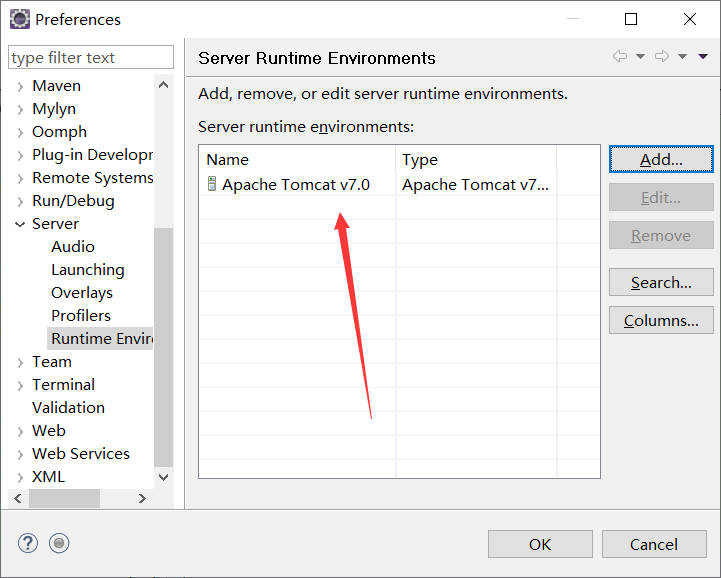Click the tree's vertical scrollbar down arrow
The width and height of the screenshot is (721, 578).
pos(163,477)
